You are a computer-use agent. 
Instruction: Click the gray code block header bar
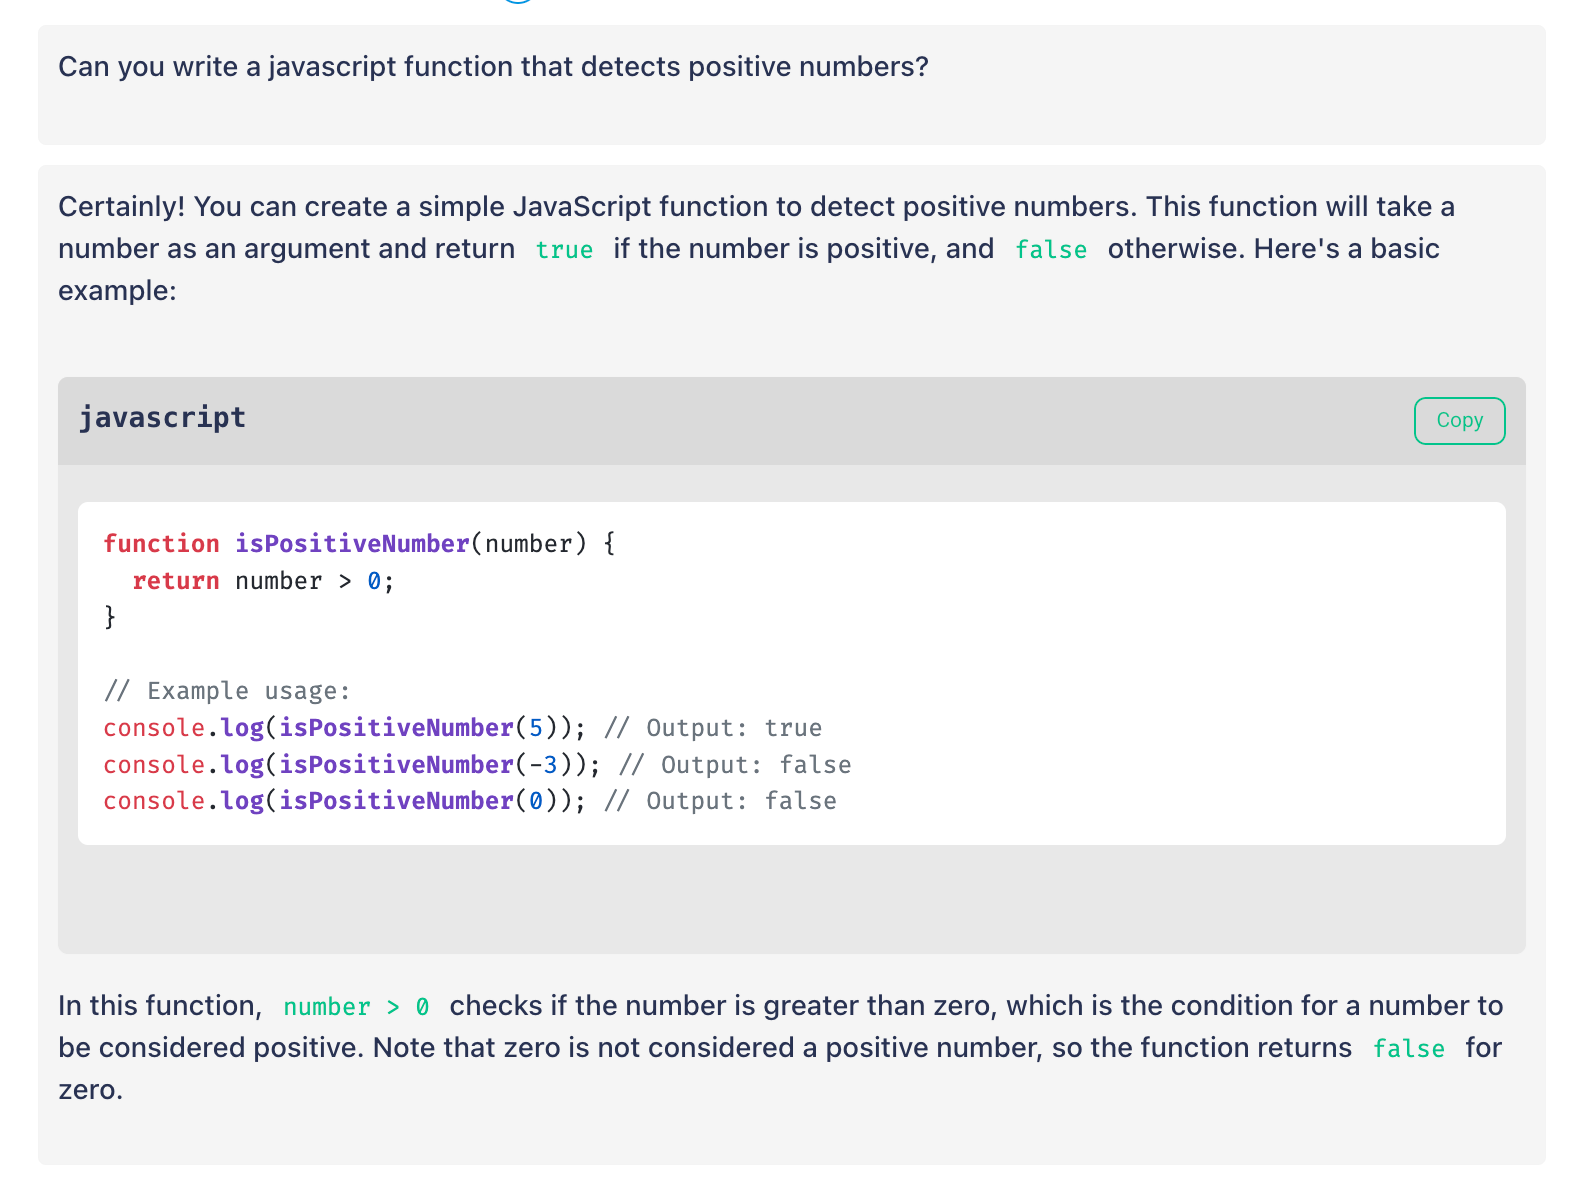click(792, 421)
